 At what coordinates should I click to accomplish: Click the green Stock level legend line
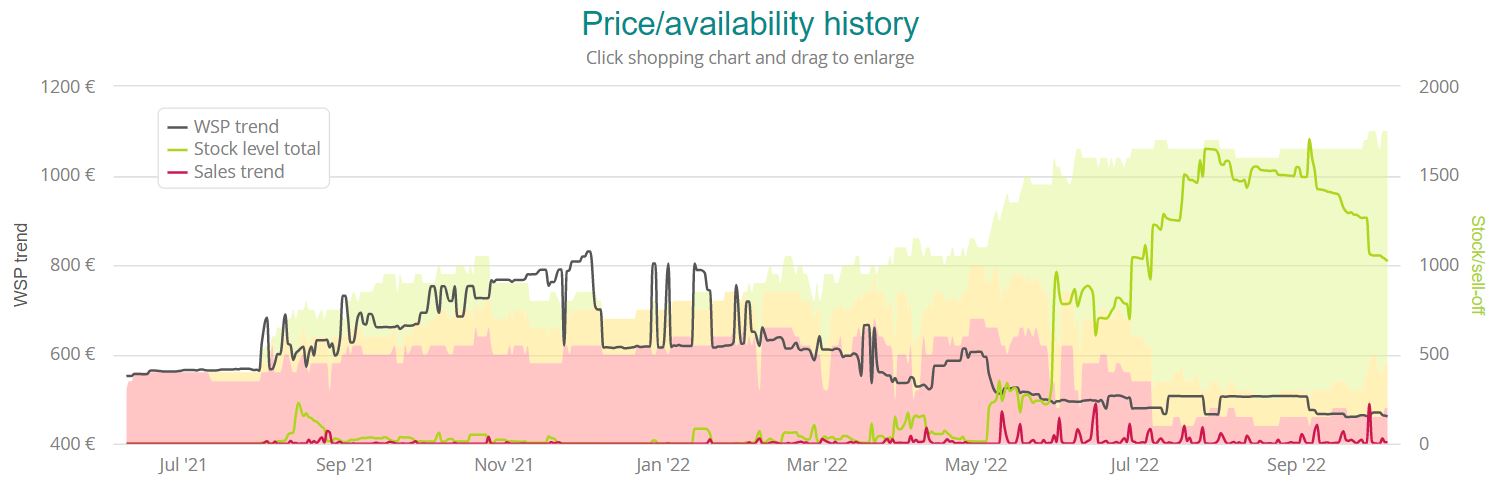pos(178,149)
